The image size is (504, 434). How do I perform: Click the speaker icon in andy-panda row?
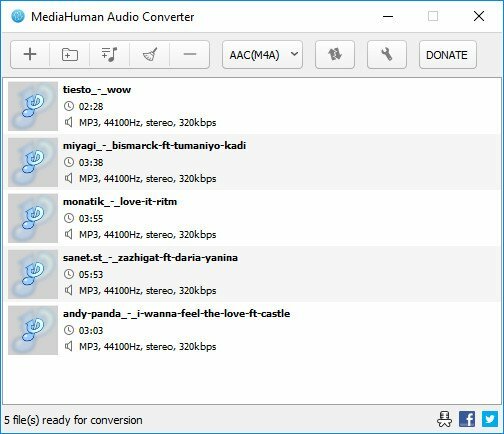tap(69, 346)
